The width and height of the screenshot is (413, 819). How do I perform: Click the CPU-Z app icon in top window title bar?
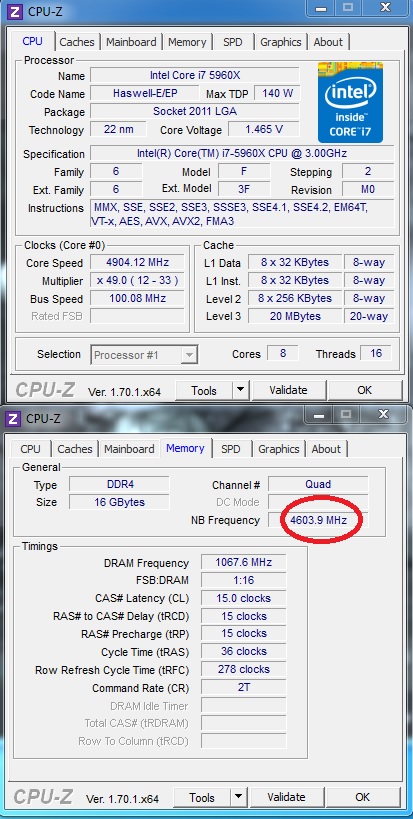(x=16, y=11)
